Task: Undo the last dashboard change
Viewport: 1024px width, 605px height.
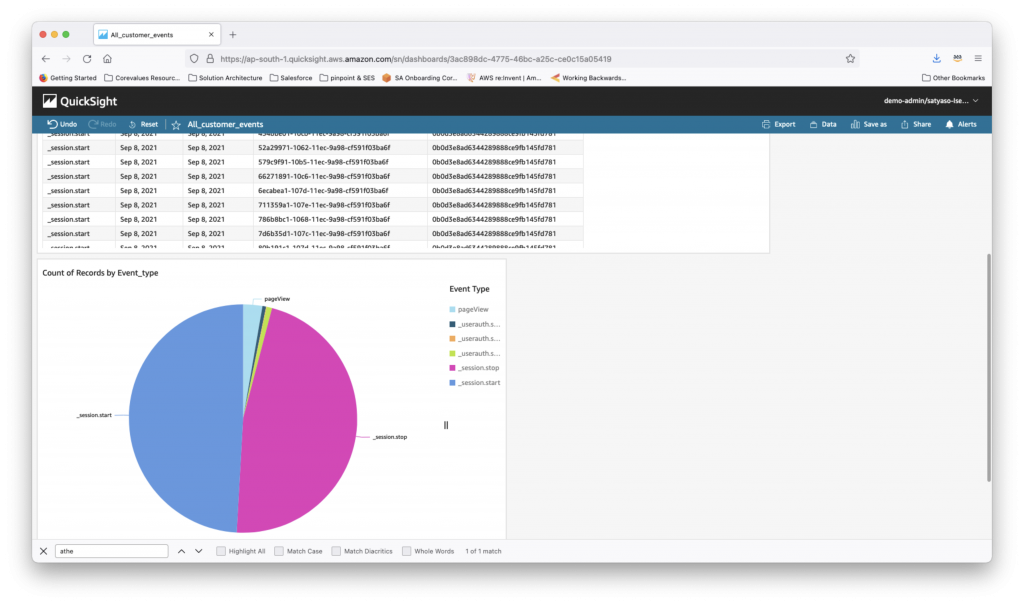Action: (61, 124)
